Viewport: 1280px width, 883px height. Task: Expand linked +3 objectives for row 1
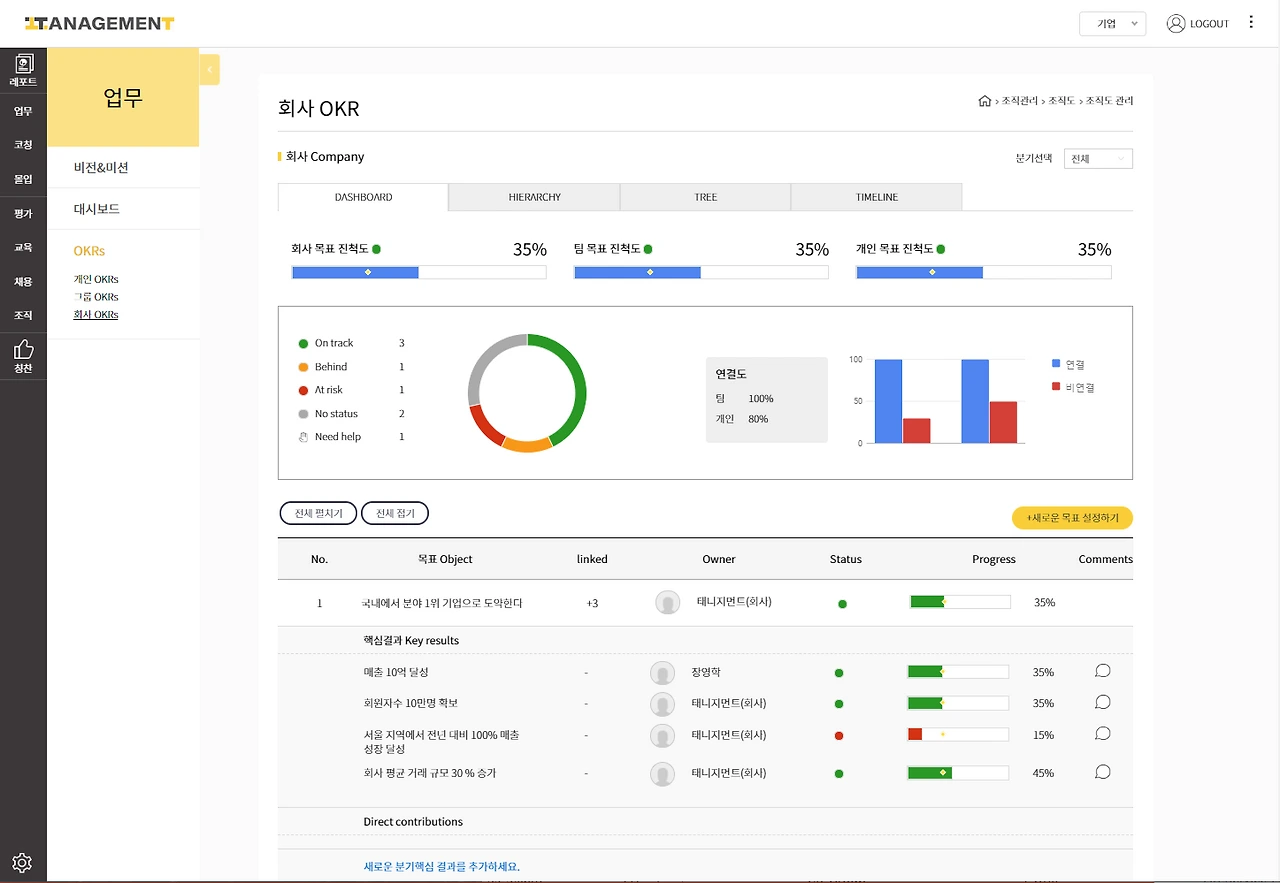pos(592,603)
